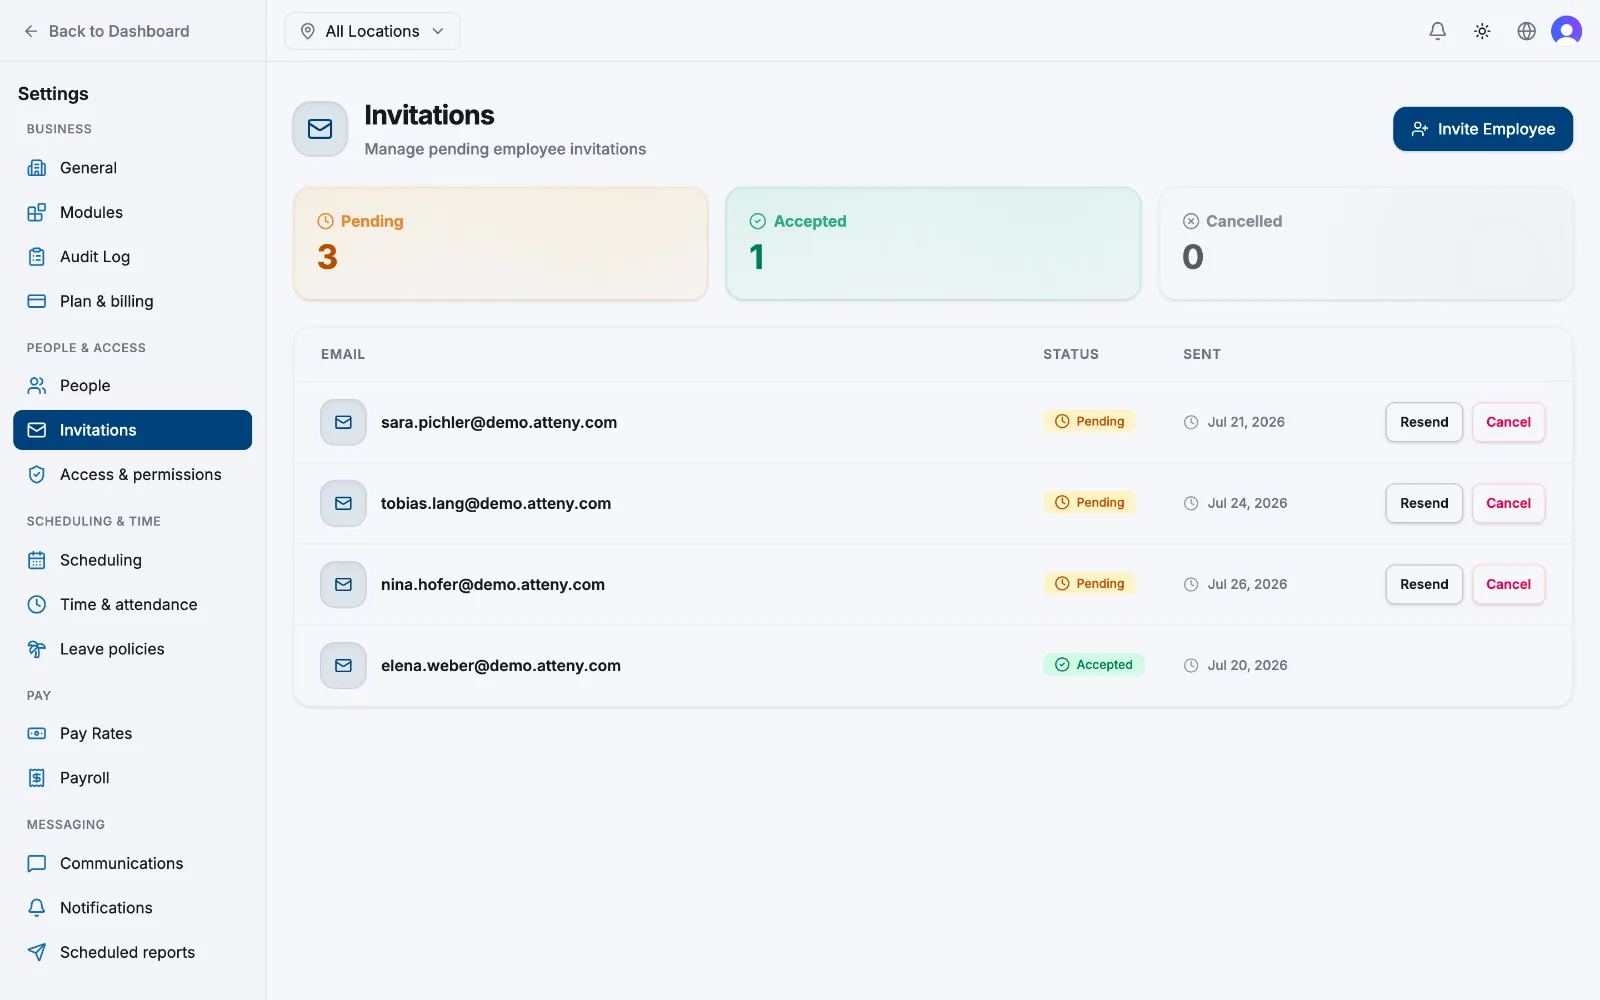Click the Audit Log clipboard icon

pyautogui.click(x=37, y=257)
